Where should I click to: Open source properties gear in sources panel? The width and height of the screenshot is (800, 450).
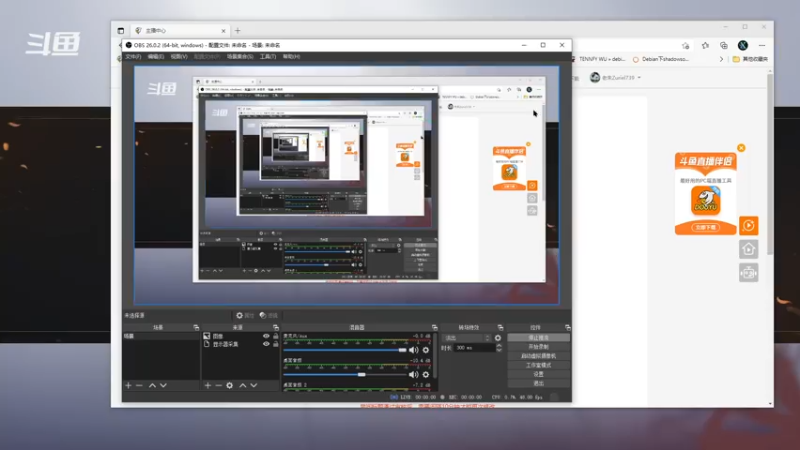[230, 385]
